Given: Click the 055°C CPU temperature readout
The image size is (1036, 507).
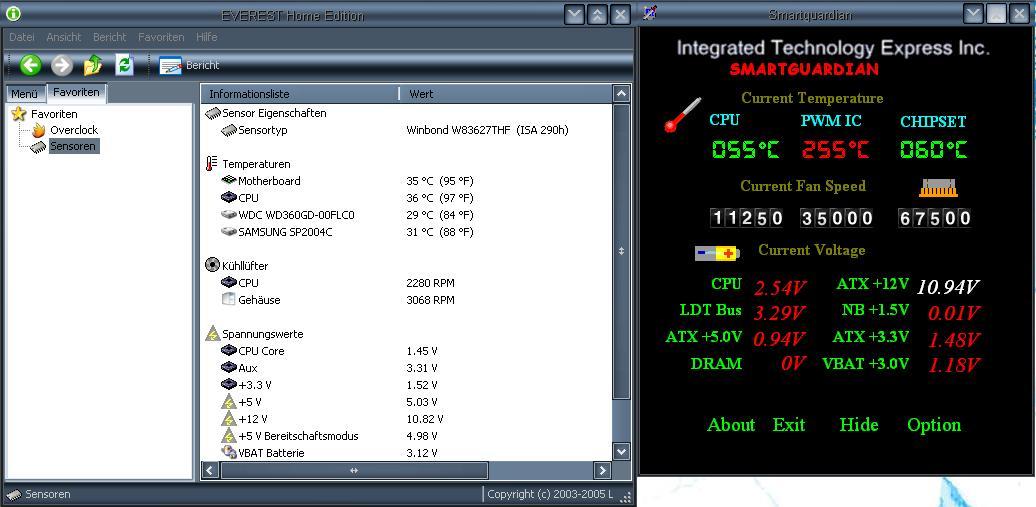Looking at the screenshot, I should [745, 149].
